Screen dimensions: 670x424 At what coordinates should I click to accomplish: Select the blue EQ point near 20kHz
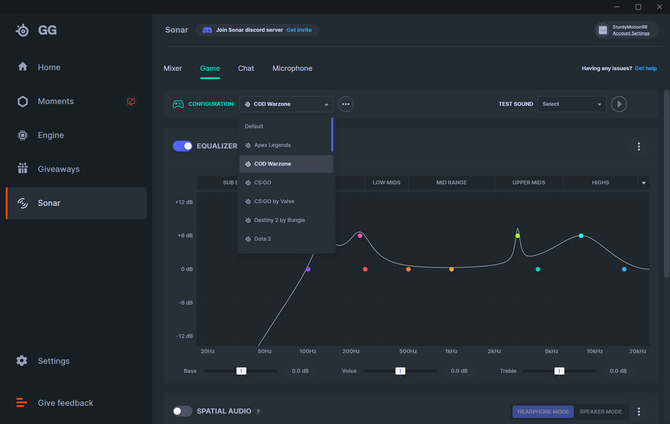click(x=624, y=269)
